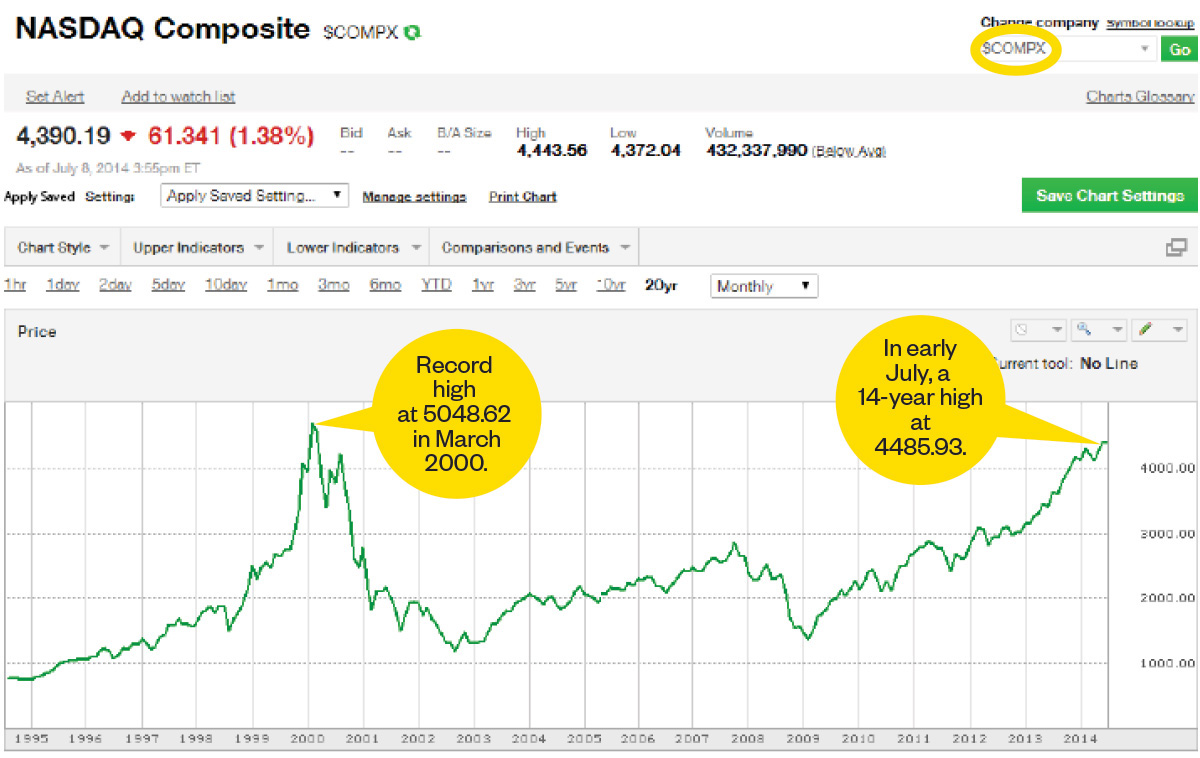Click the Print Chart link
Image resolution: width=1200 pixels, height=758 pixels.
[522, 197]
